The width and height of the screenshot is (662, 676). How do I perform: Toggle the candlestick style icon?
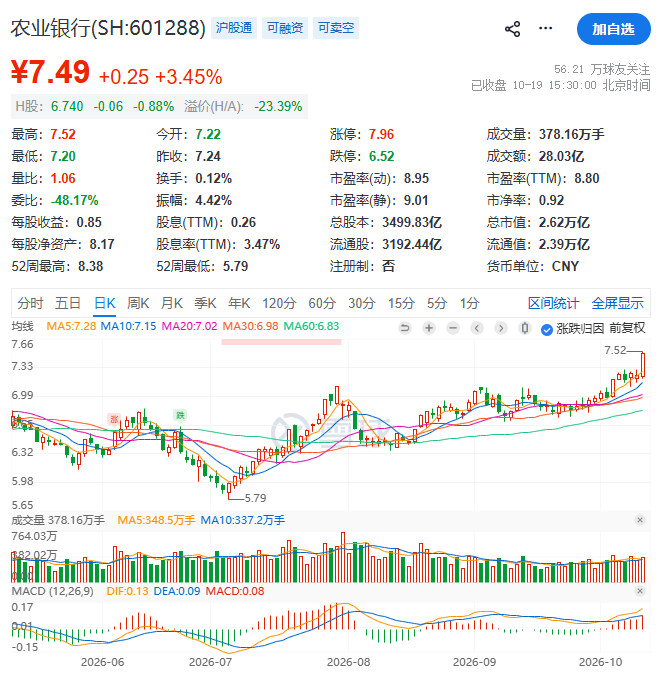[x=525, y=329]
